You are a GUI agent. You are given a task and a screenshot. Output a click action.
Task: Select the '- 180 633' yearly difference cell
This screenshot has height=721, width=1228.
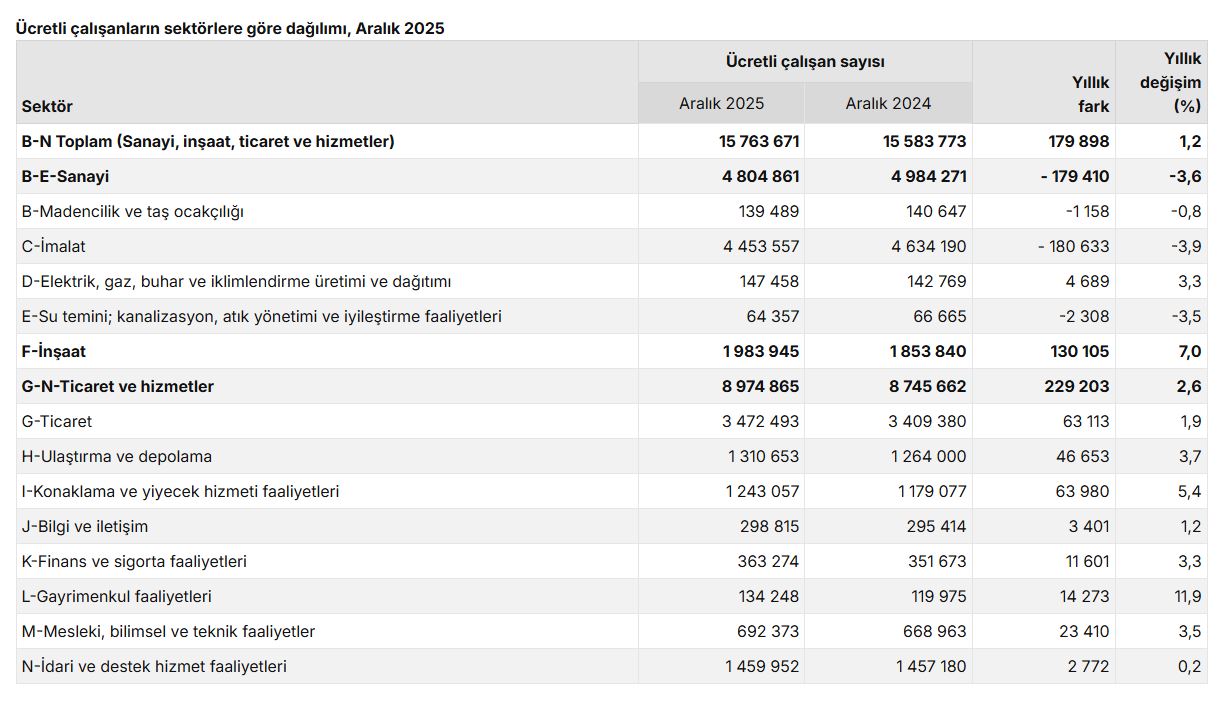pos(1073,246)
